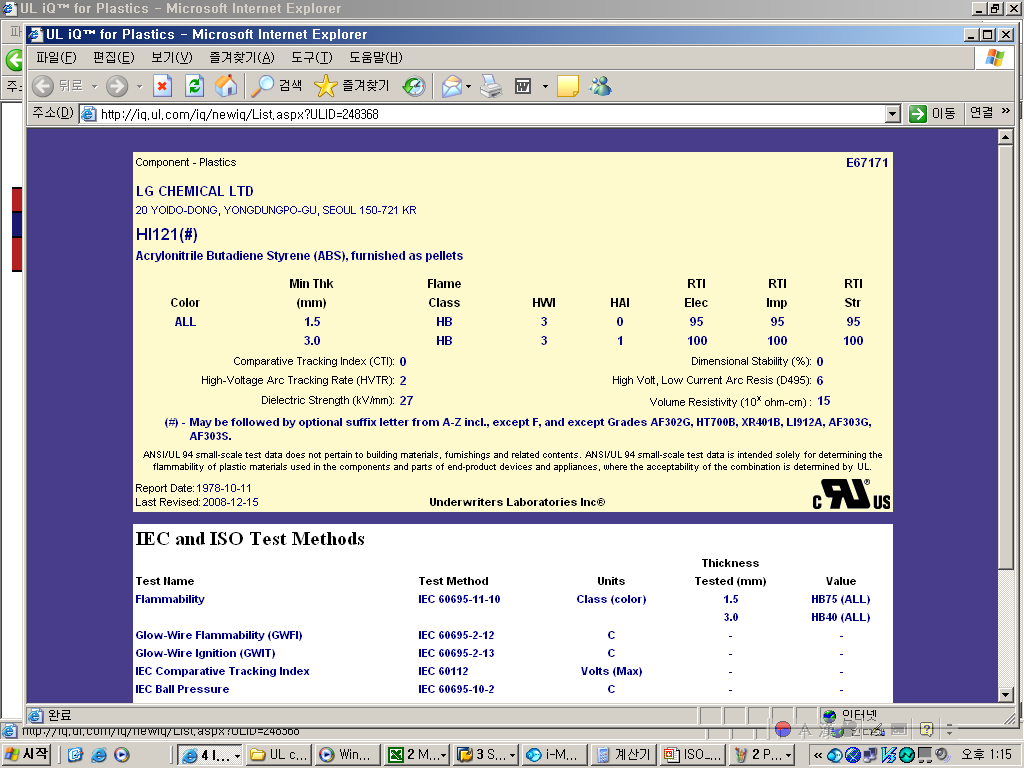Click the 시작 Start button

click(27, 754)
